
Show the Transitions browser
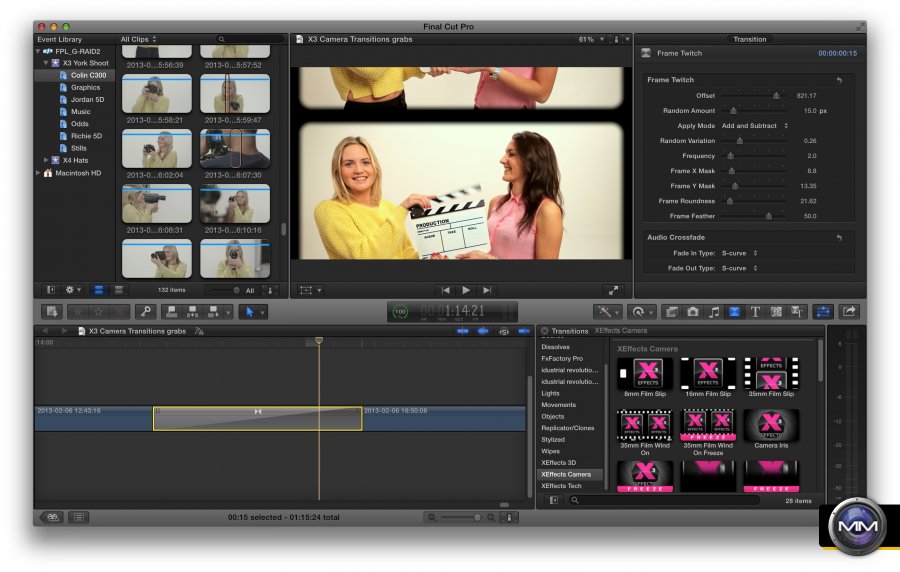click(735, 312)
